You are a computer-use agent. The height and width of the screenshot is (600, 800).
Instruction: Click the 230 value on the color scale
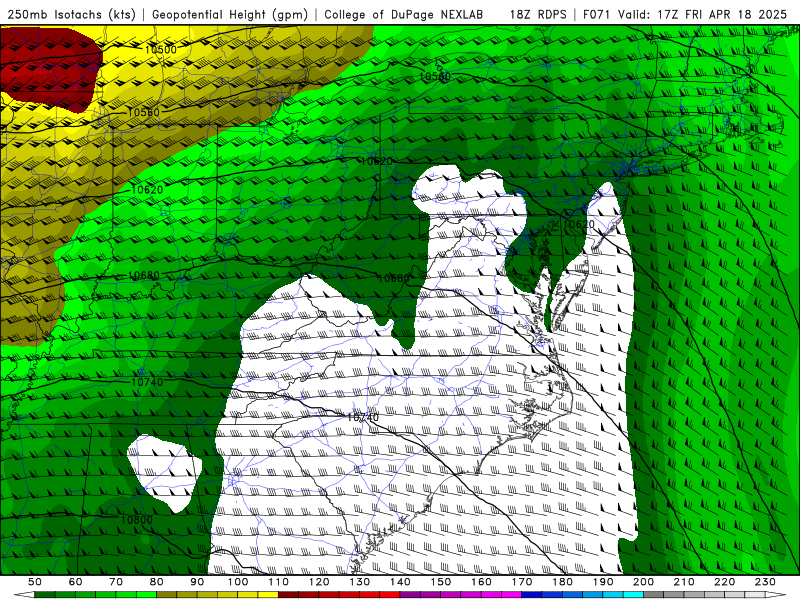click(x=766, y=582)
